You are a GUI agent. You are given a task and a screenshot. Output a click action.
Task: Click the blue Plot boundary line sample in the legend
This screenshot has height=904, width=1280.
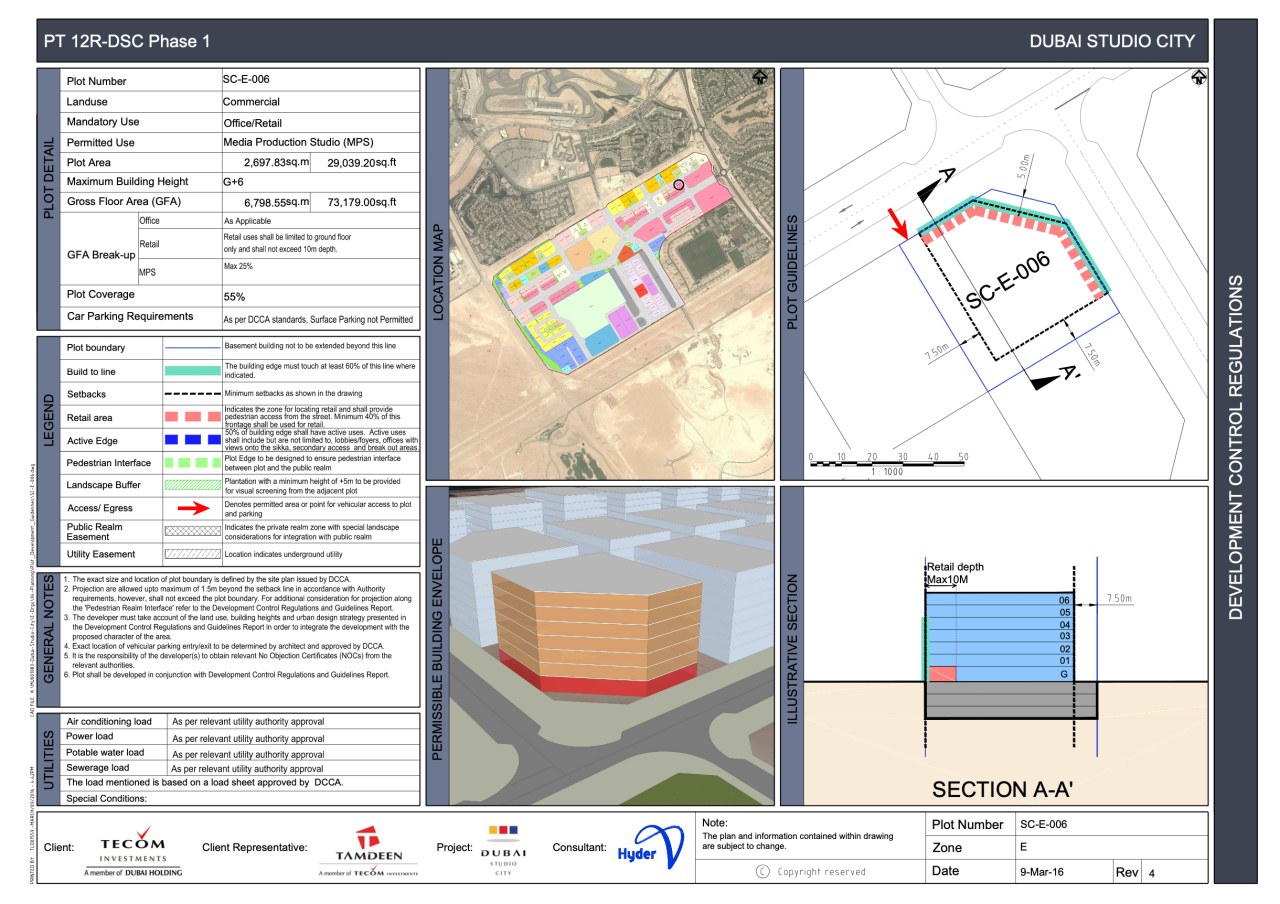(x=191, y=348)
